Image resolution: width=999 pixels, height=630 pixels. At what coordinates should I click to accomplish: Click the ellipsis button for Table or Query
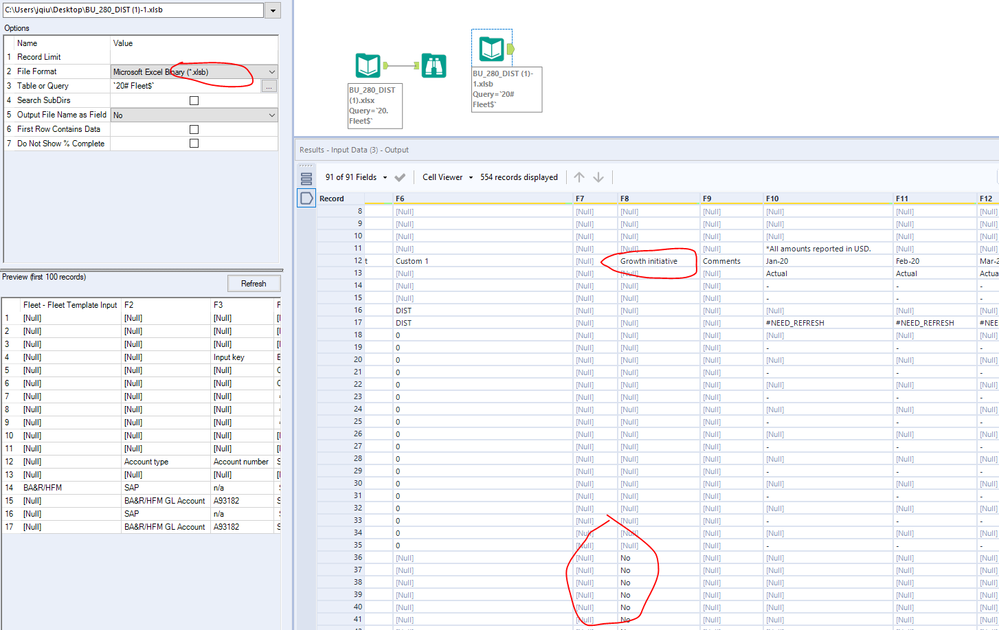[x=269, y=87]
